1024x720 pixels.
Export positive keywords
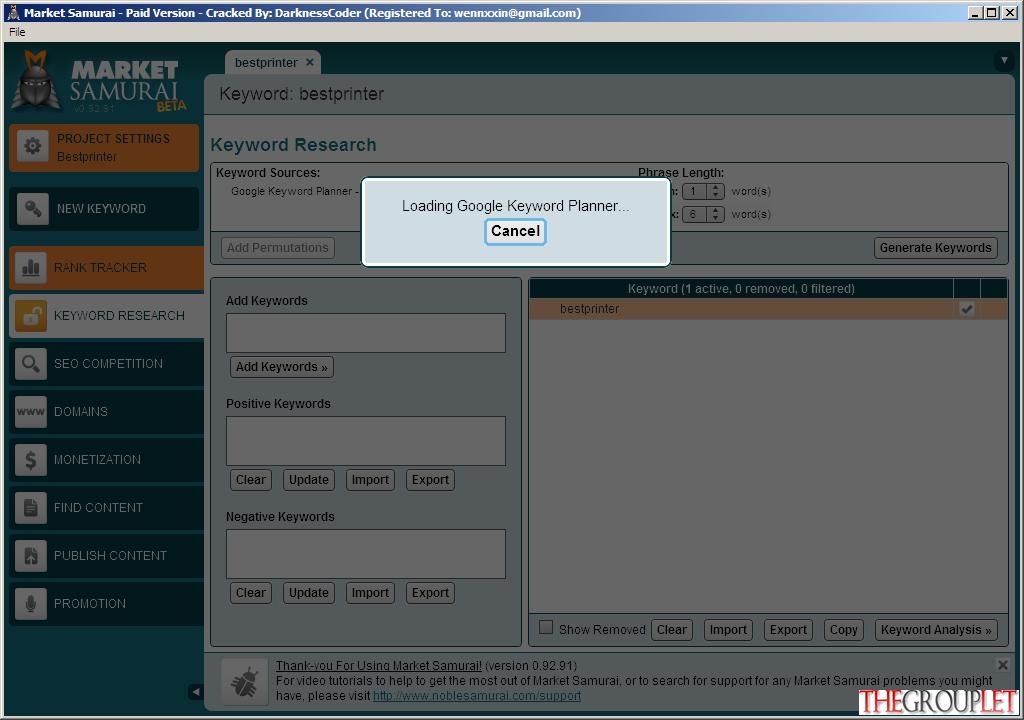(x=430, y=480)
